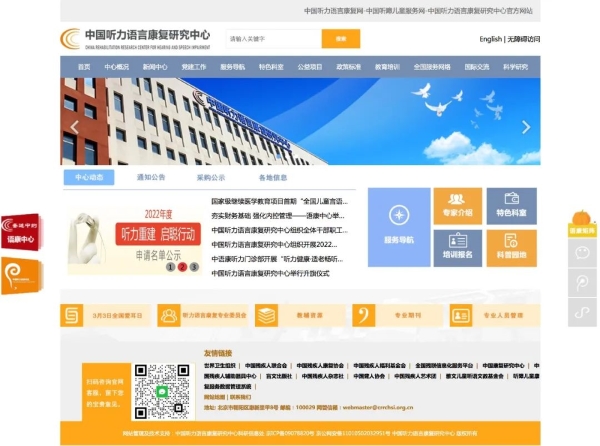This screenshot has height=446, width=600.
Task: Click the pumpkin 语康矩阵 sidebar icon
Action: [x=582, y=223]
